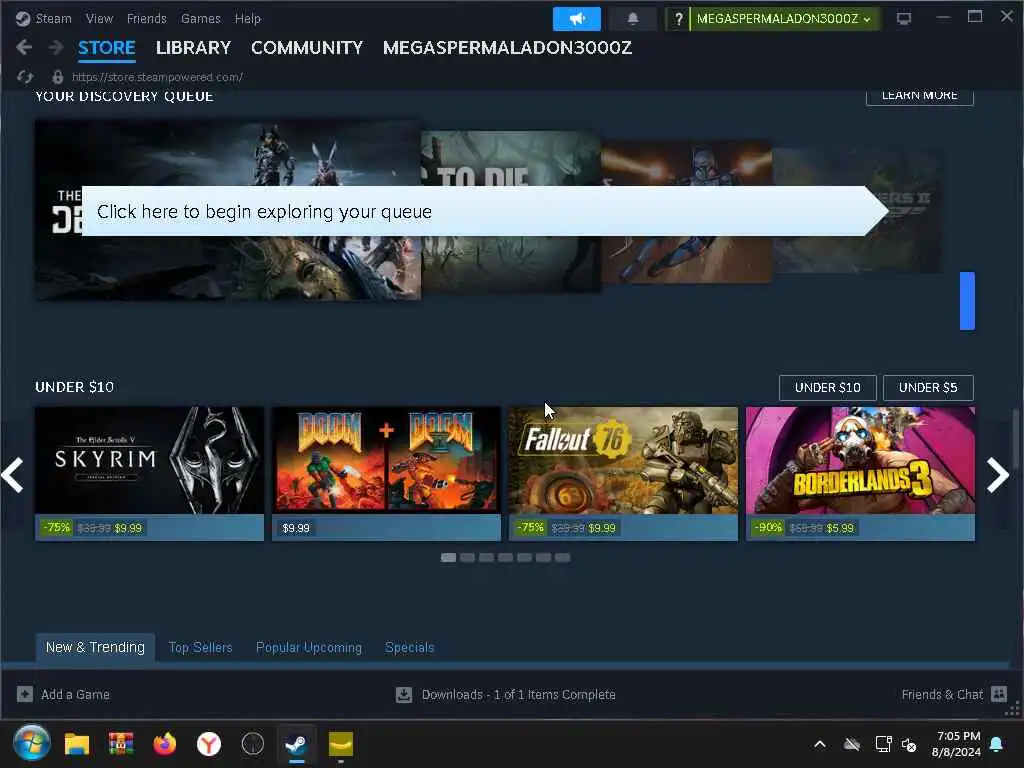Select the Top Sellers tab
Image resolution: width=1024 pixels, height=768 pixels.
200,647
